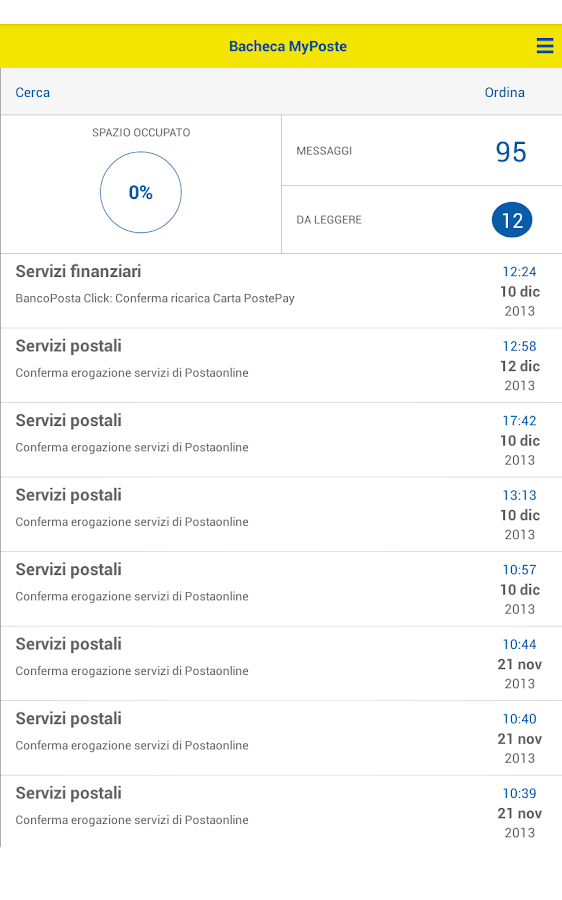The width and height of the screenshot is (562, 900).
Task: Open the Servizi postali message from 10:40
Action: click(281, 738)
